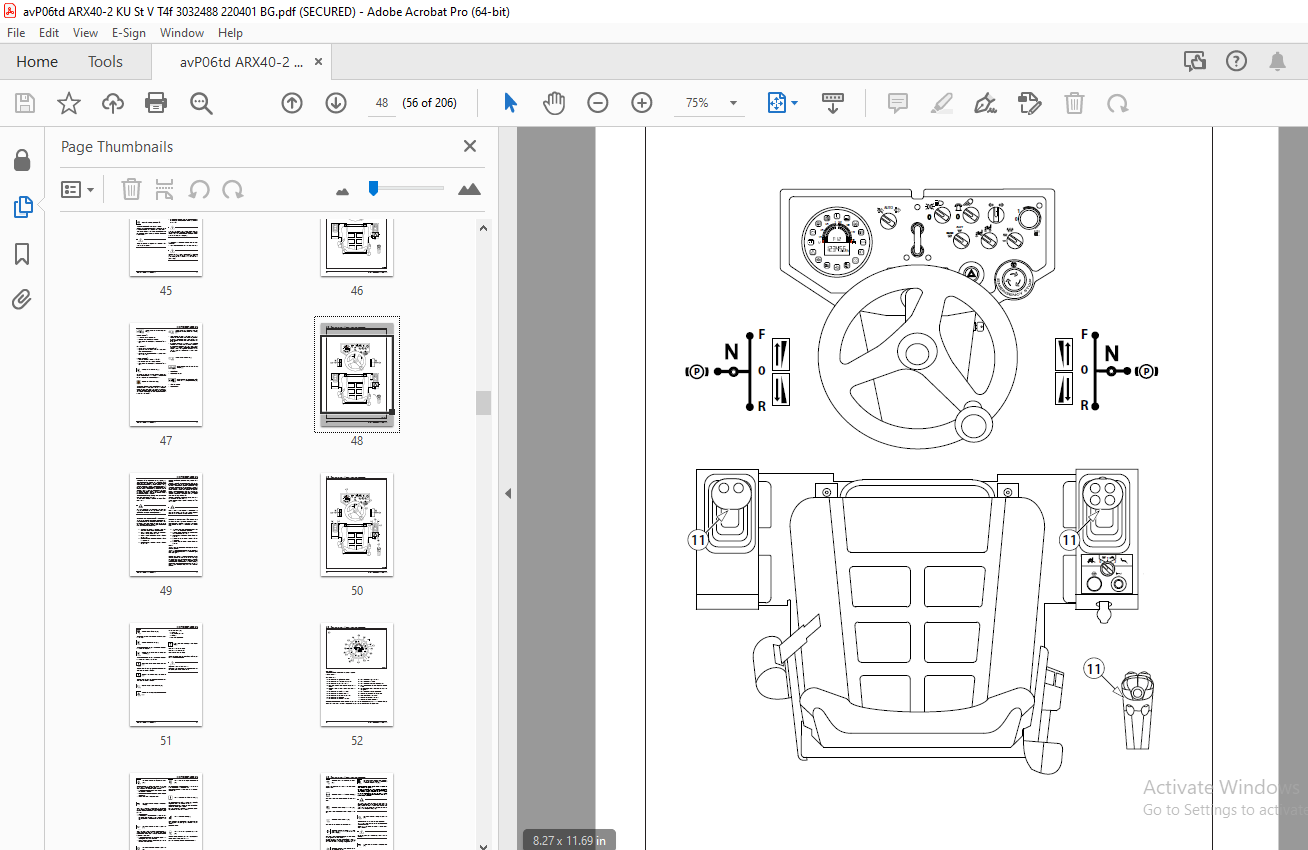
Task: Select the page 45 thumbnail
Action: (166, 248)
